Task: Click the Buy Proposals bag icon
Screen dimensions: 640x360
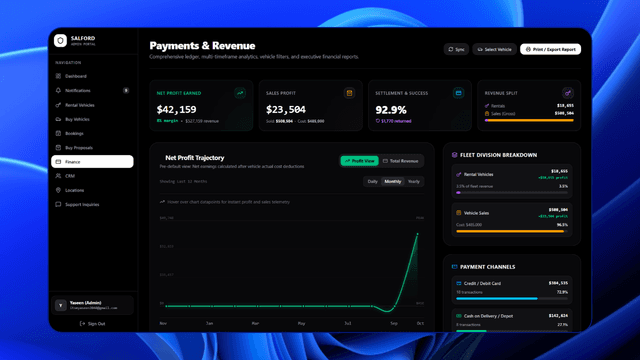Action: pyautogui.click(x=58, y=148)
